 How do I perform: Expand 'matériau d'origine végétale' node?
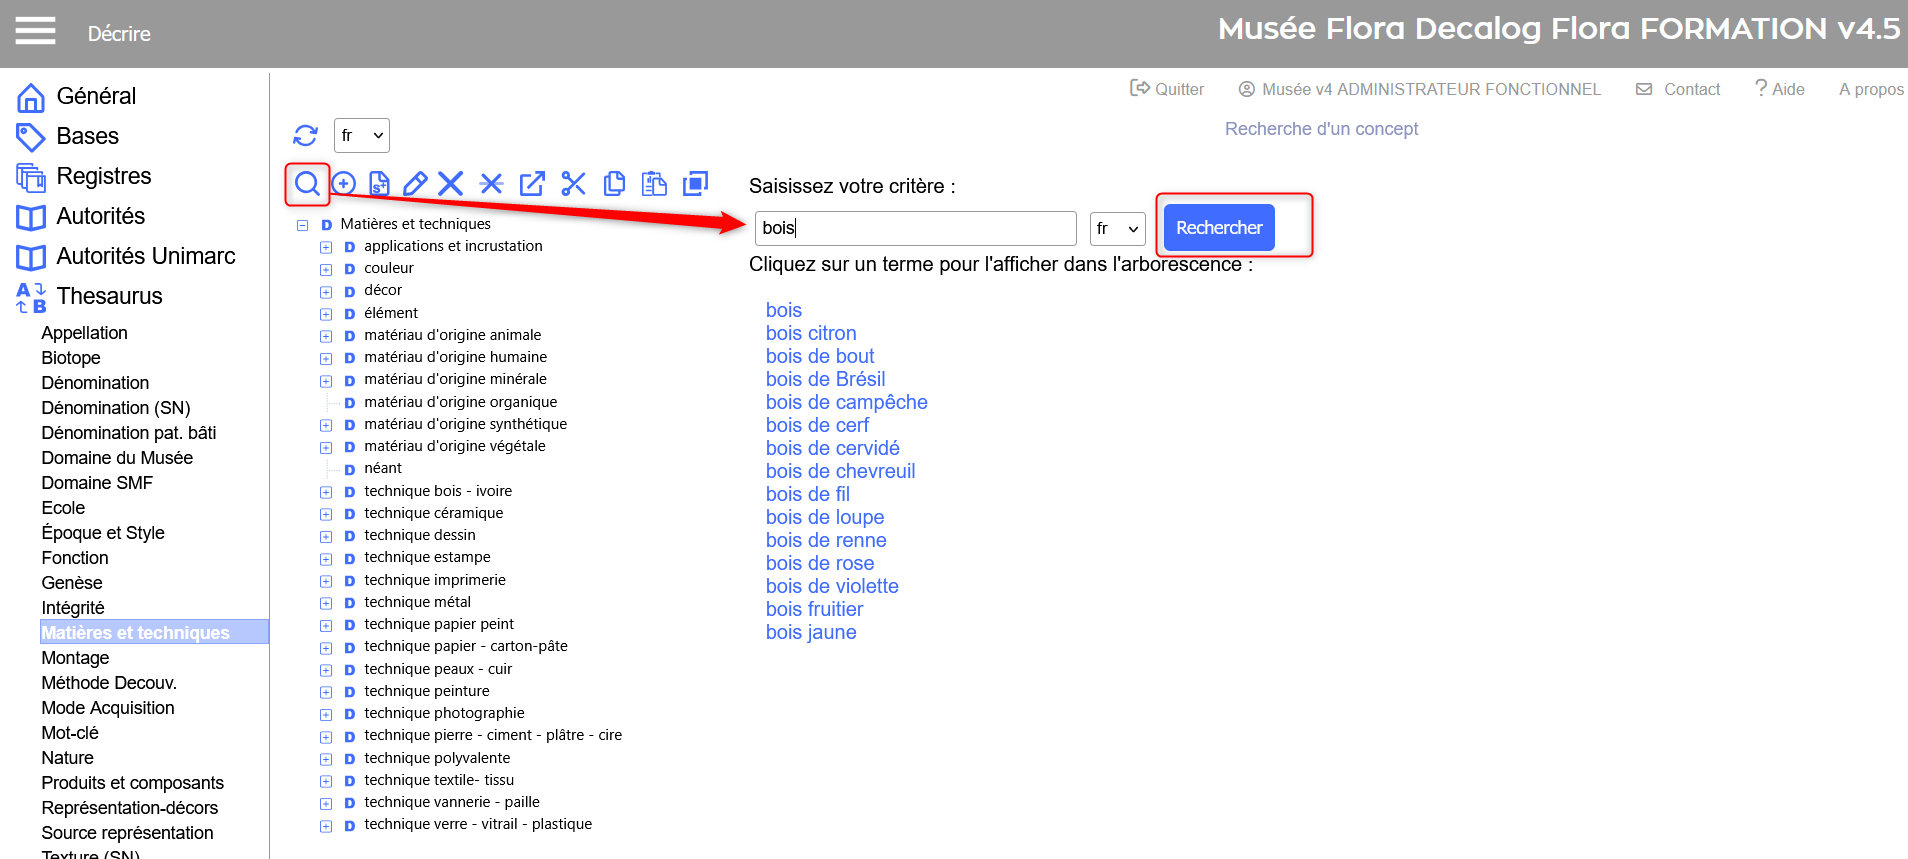(326, 447)
